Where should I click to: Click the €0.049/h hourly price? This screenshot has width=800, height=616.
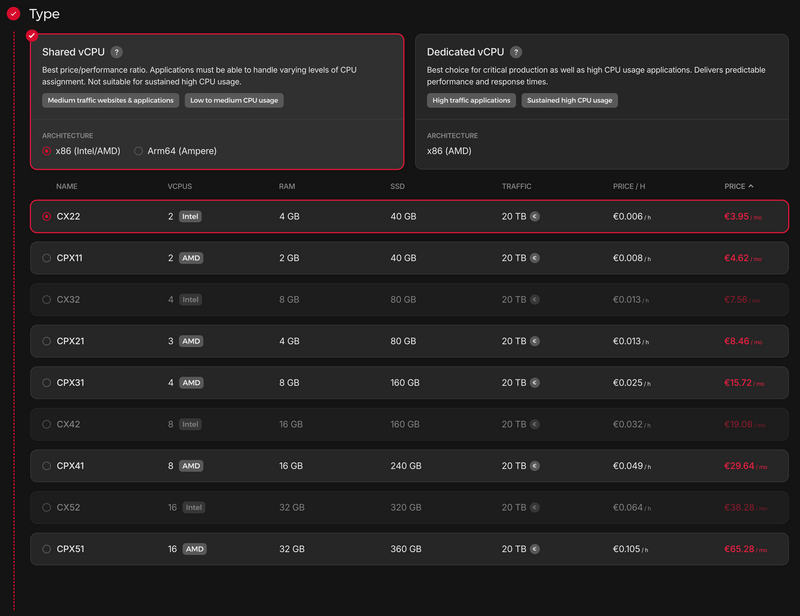(x=632, y=466)
